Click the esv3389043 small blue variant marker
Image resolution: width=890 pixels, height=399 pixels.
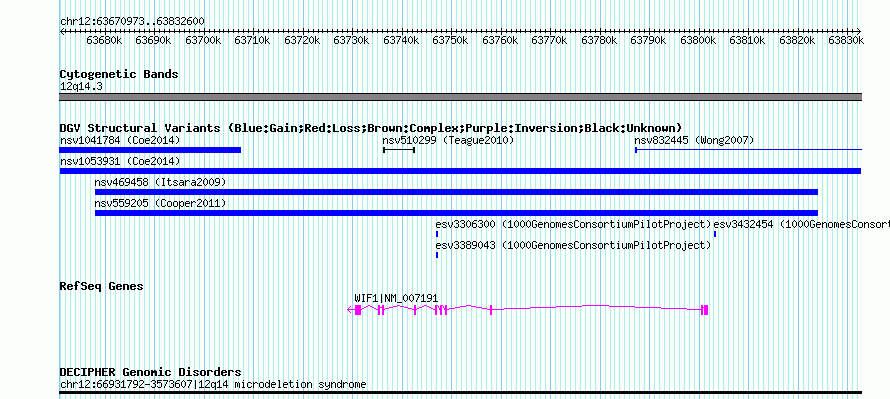click(x=437, y=255)
